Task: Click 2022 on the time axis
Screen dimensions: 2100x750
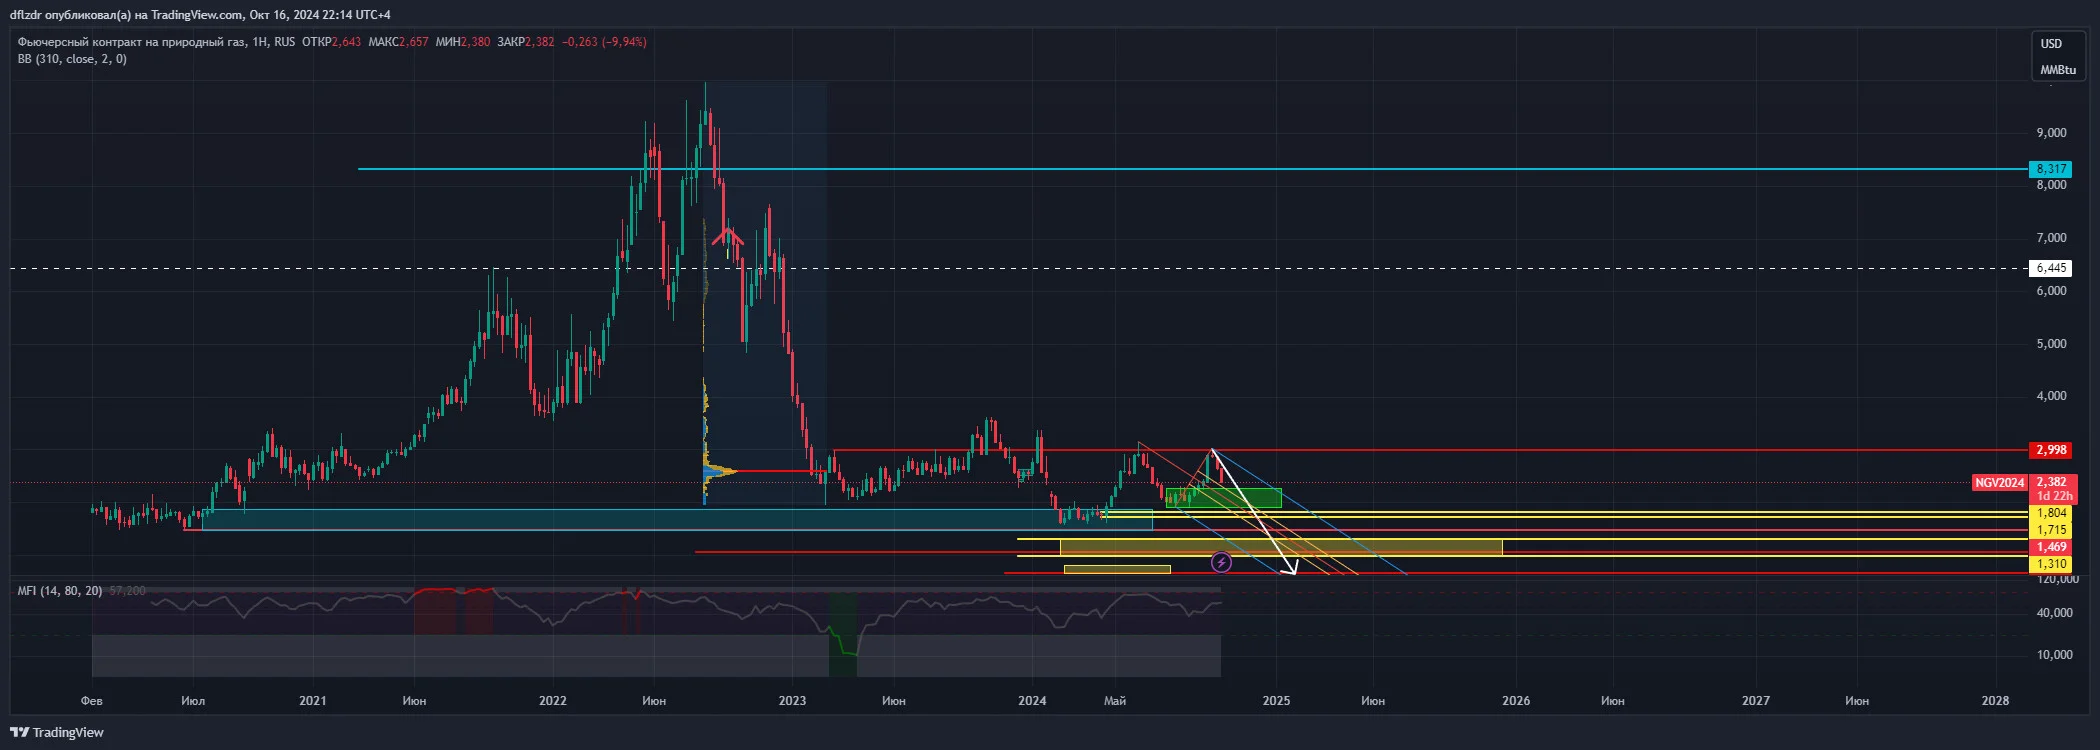Action: (553, 701)
